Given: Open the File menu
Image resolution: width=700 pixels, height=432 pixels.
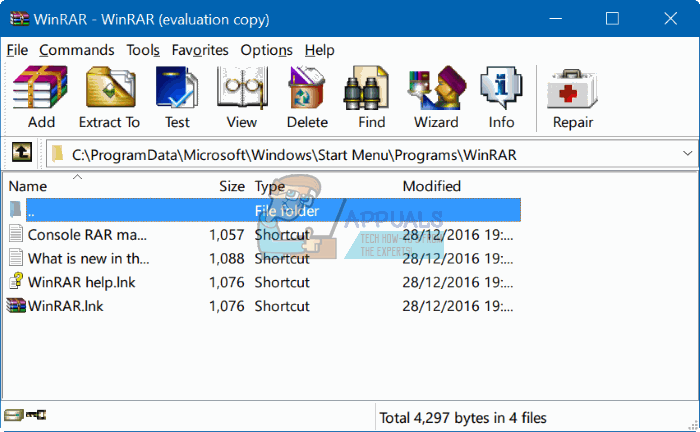Looking at the screenshot, I should click(17, 50).
